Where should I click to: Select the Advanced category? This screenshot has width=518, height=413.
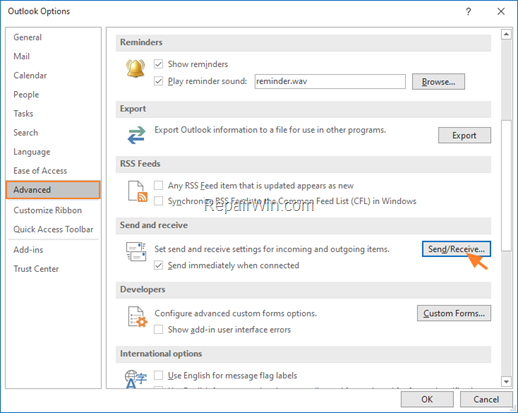[x=53, y=190]
